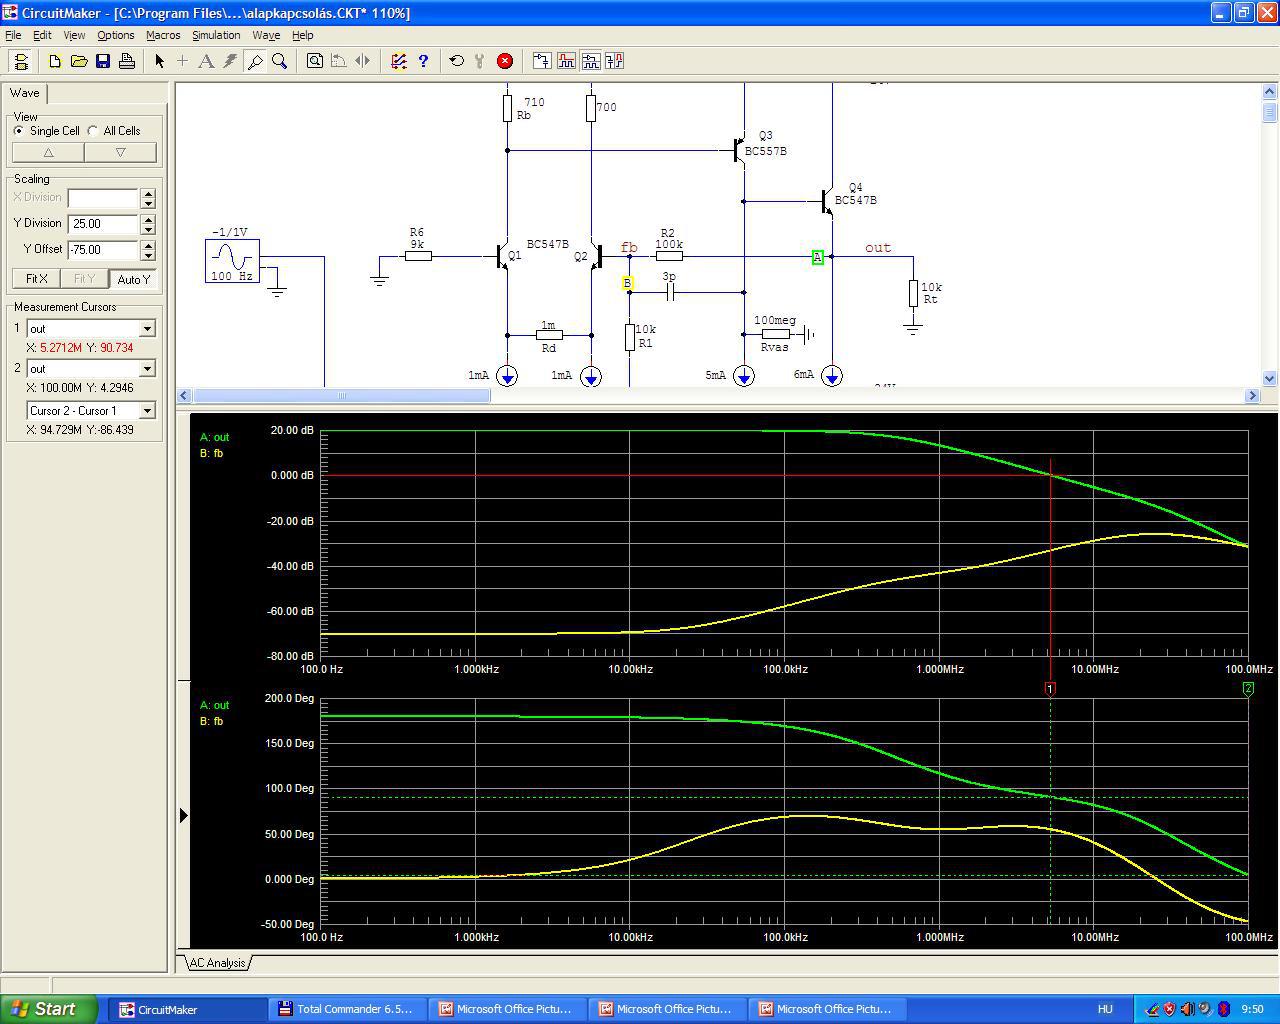Expand the Cursor 2 - Cursor 1 dropdown

coord(147,411)
